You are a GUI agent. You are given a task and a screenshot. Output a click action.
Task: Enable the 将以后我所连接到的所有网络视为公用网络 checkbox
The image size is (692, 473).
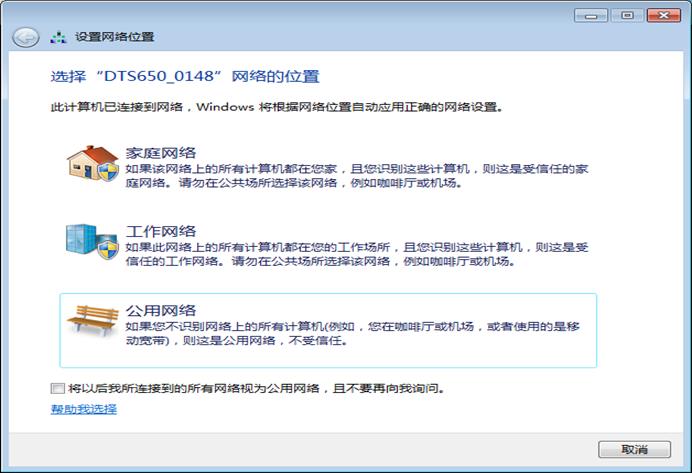pos(57,388)
